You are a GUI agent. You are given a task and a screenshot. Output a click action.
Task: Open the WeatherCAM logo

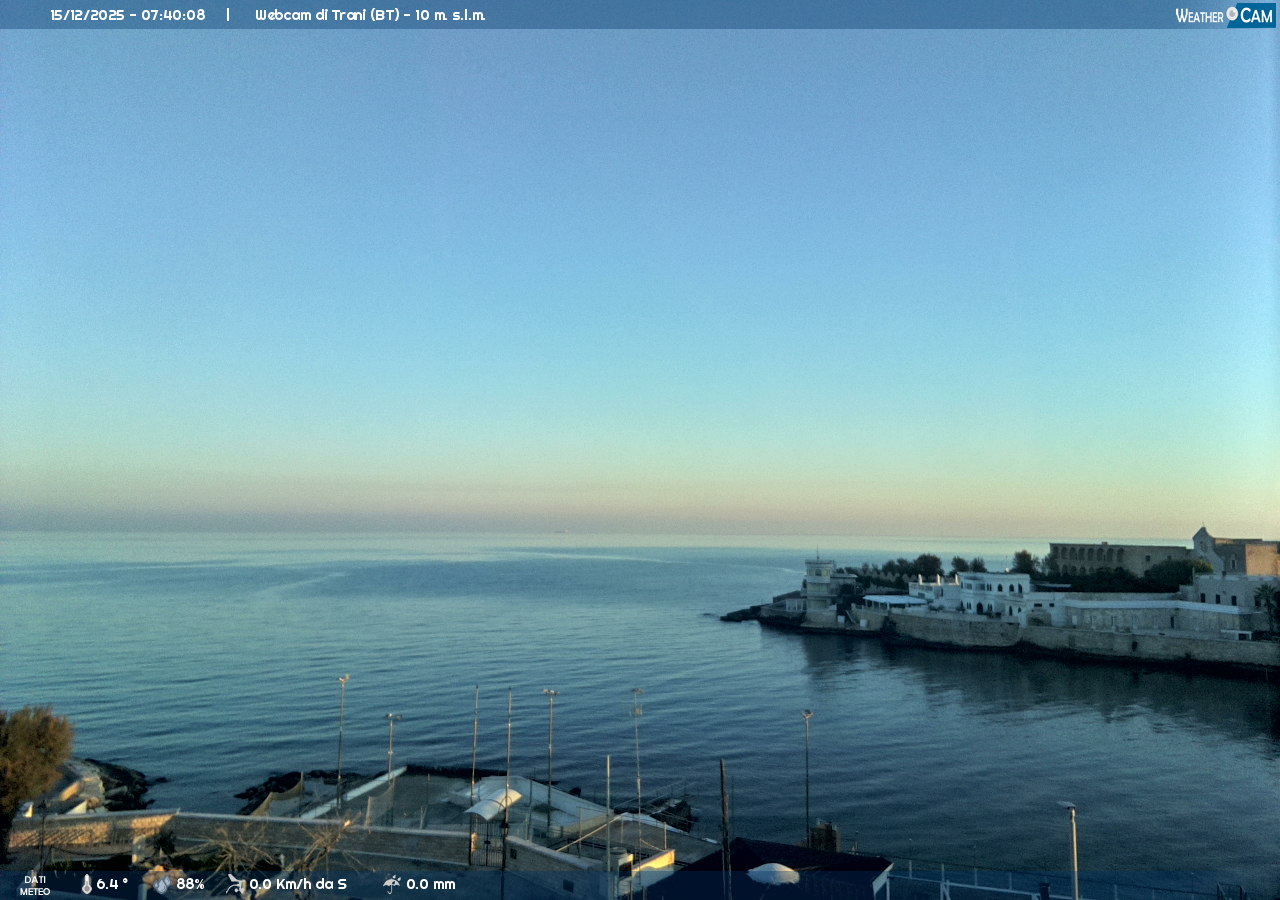point(1224,15)
